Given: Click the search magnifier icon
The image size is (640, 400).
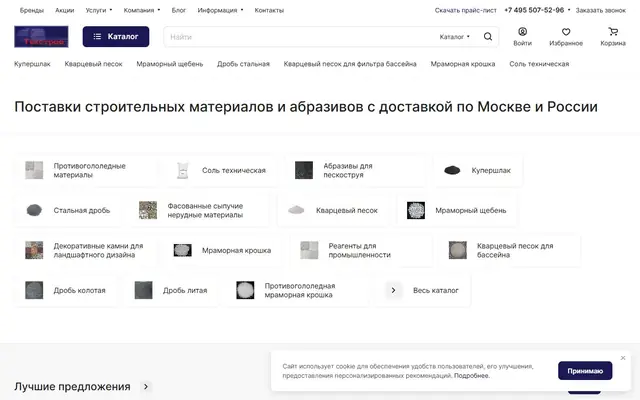Looking at the screenshot, I should 488,37.
